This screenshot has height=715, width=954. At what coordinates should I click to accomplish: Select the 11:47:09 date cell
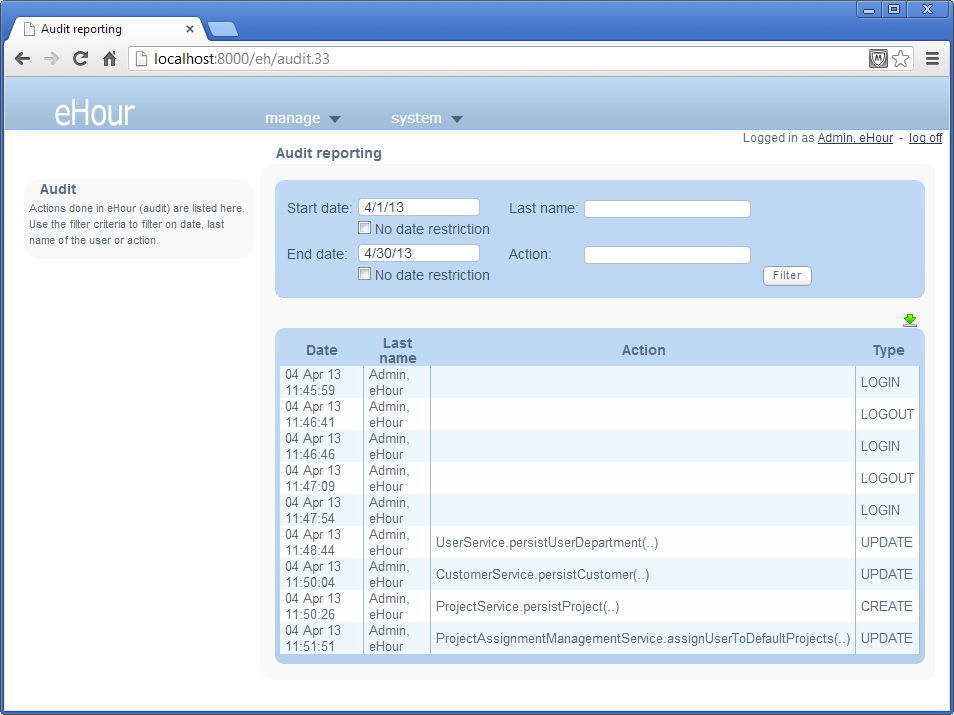point(322,478)
